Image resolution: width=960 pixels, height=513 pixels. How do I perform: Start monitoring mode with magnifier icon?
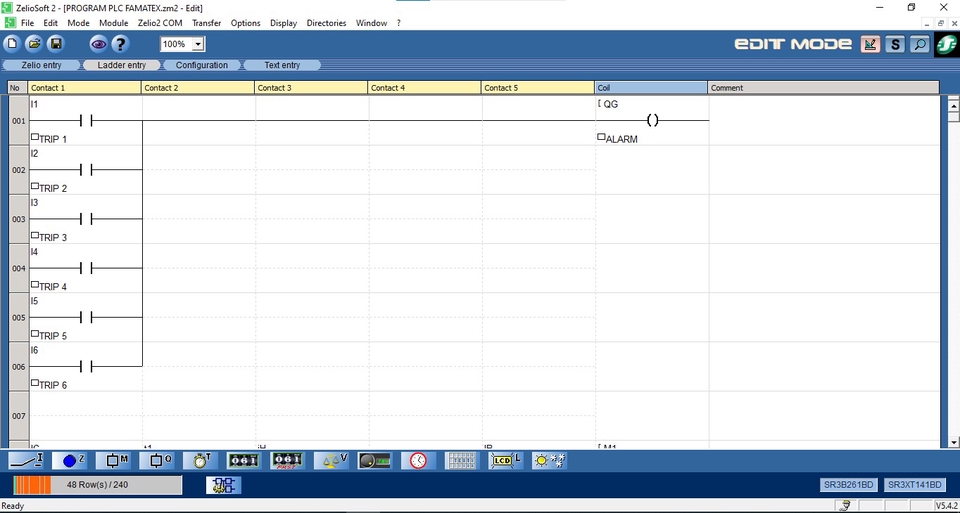pos(919,44)
